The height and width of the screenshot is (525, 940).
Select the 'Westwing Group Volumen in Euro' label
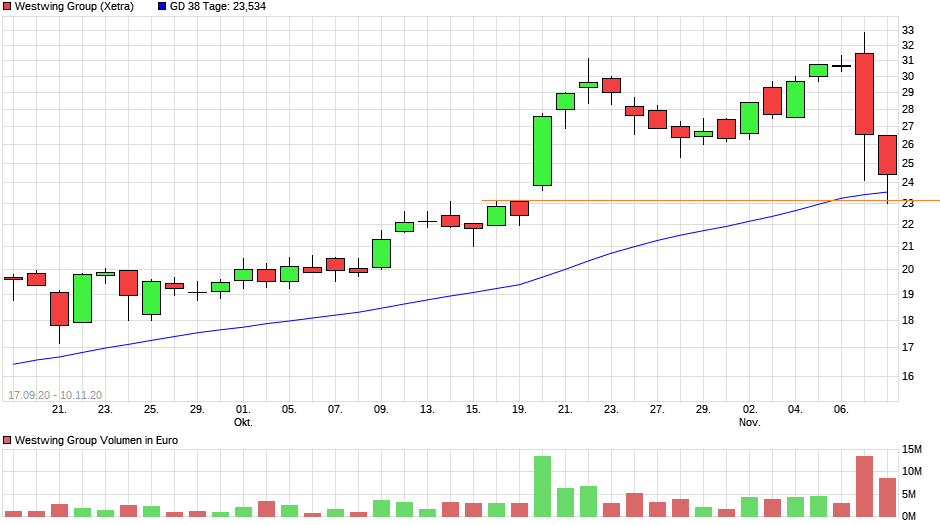(x=97, y=440)
